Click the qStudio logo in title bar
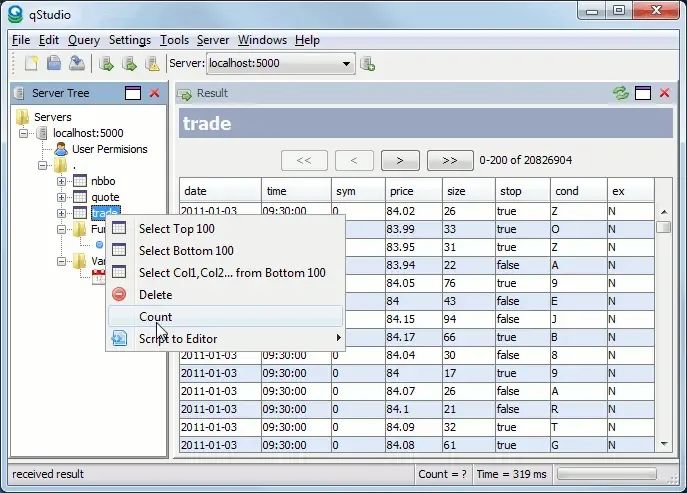The height and width of the screenshot is (493, 687). click(15, 14)
